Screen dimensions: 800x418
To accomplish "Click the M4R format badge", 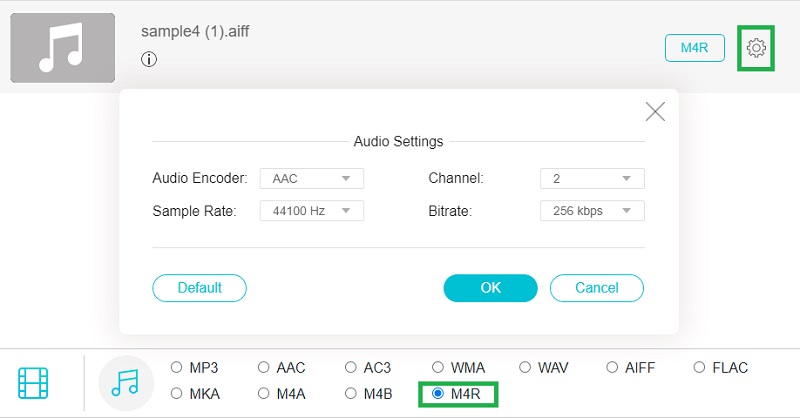I will click(694, 48).
